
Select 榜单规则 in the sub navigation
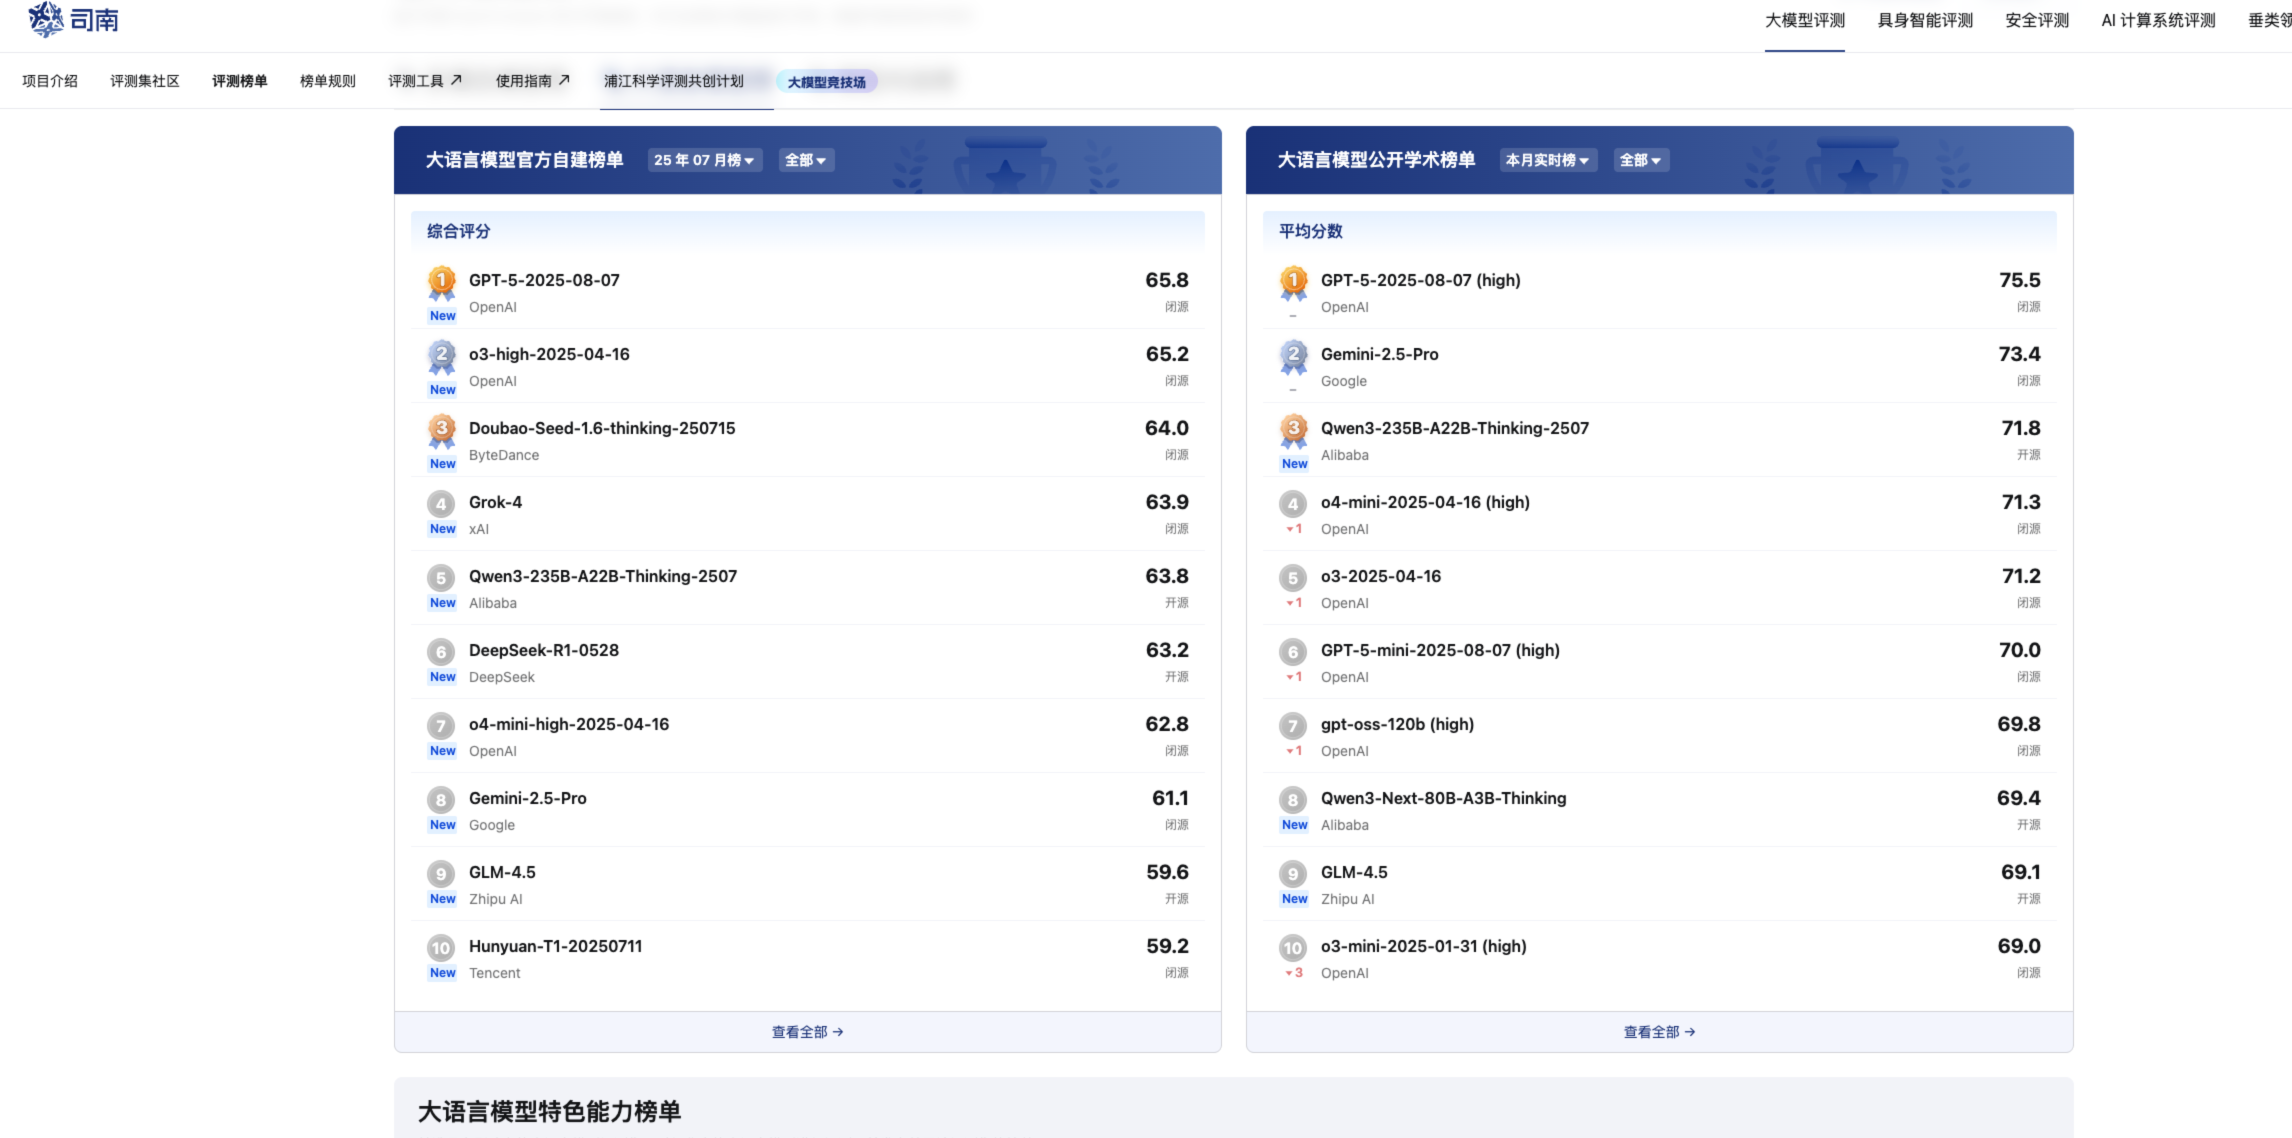pyautogui.click(x=328, y=81)
